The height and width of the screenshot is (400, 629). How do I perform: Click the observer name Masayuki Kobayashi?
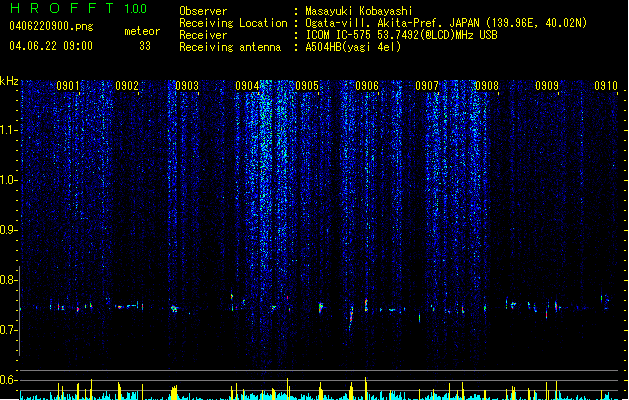point(359,11)
